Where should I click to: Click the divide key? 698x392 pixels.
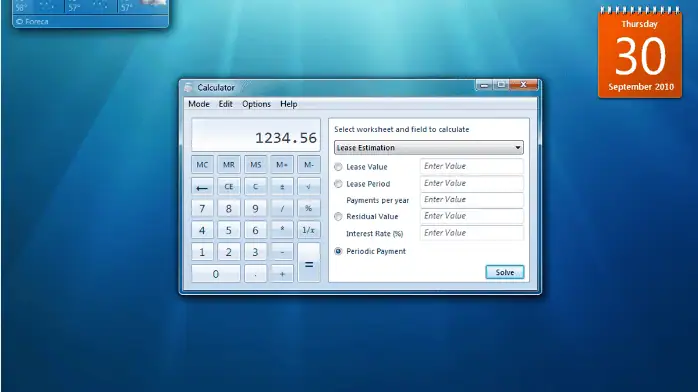[282, 208]
